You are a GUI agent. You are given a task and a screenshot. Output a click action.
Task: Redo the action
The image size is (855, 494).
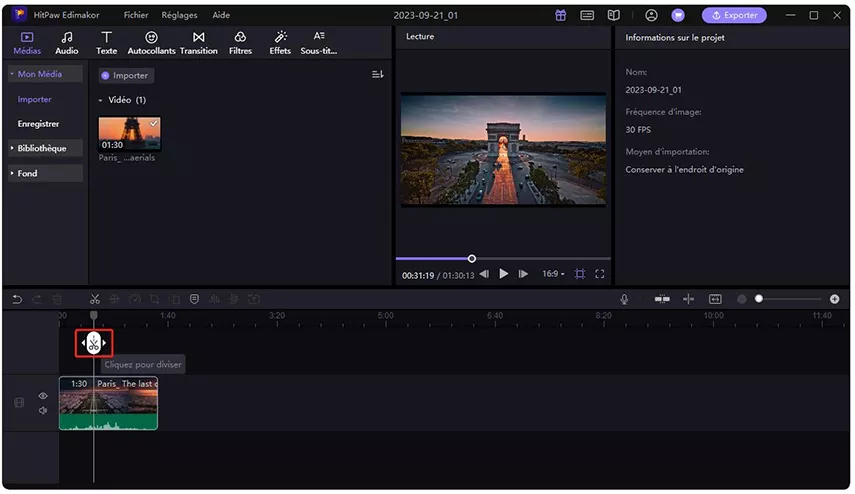pos(37,299)
